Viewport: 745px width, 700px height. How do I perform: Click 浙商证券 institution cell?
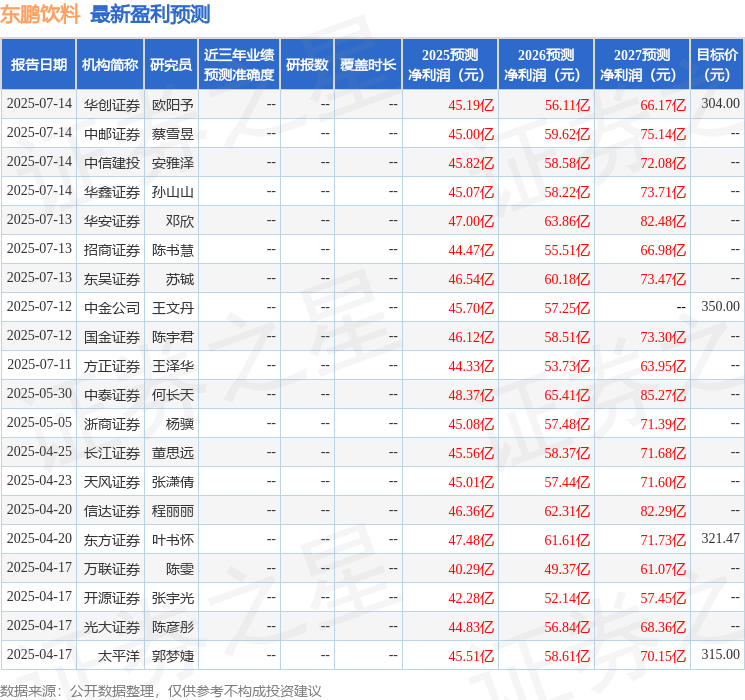point(112,424)
